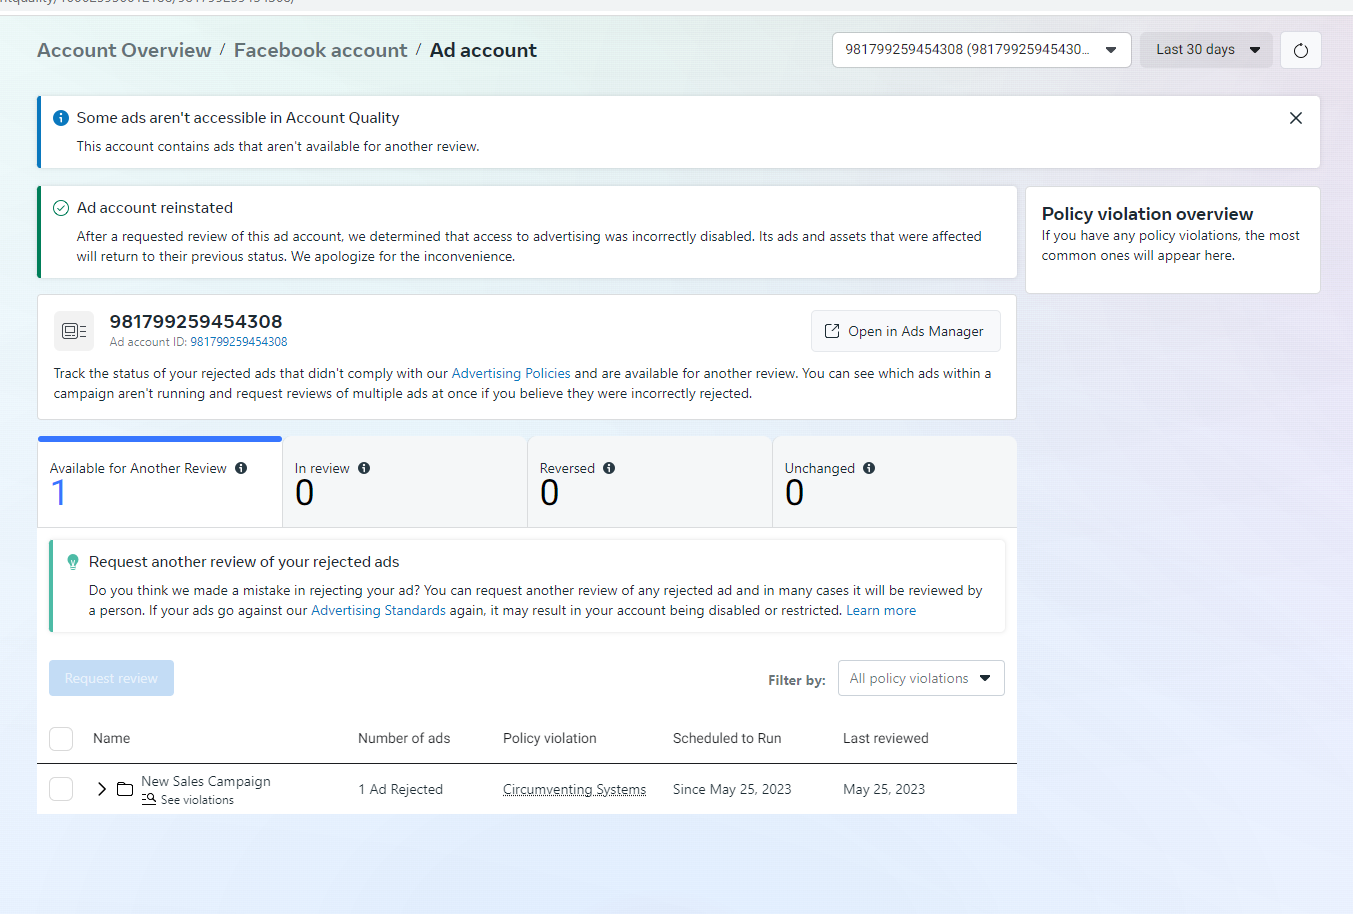This screenshot has width=1353, height=914.
Task: Click the Ad account breadcrumb title
Action: 483,50
